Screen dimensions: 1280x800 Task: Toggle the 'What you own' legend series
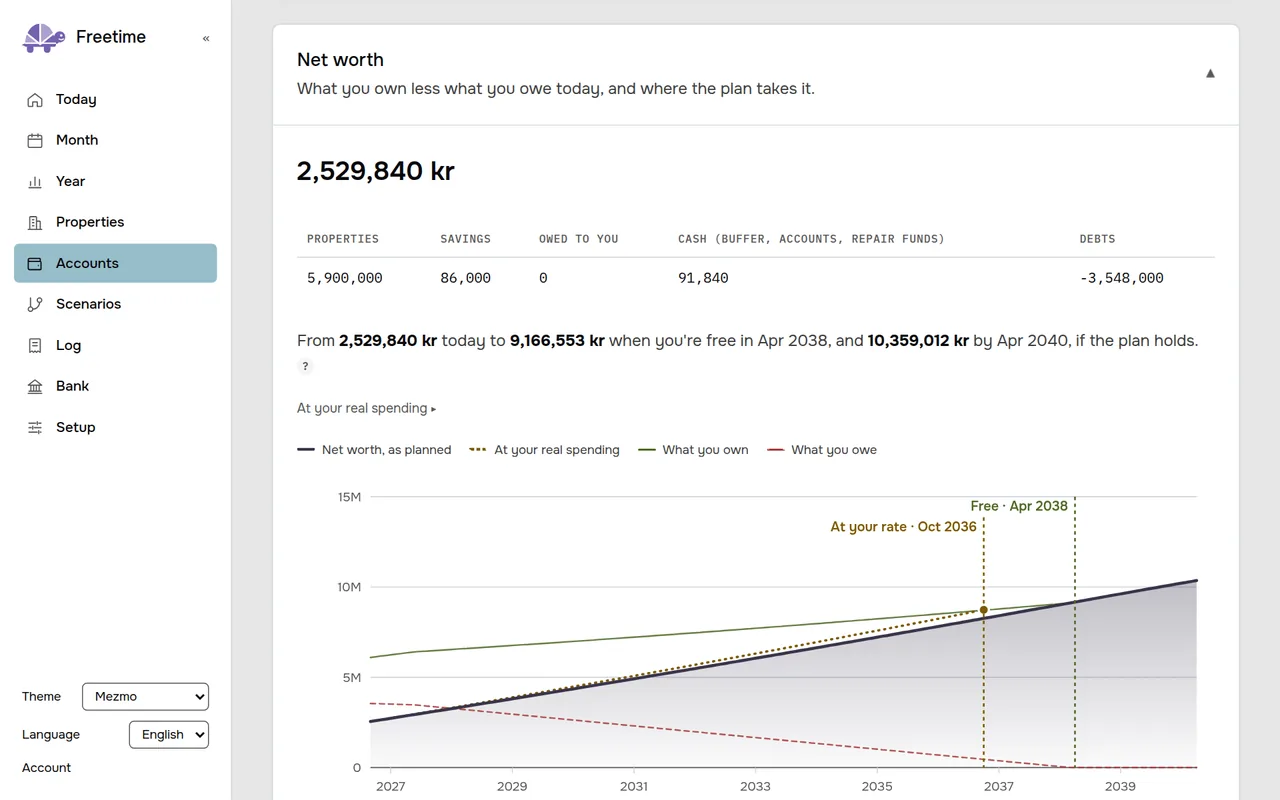click(693, 450)
